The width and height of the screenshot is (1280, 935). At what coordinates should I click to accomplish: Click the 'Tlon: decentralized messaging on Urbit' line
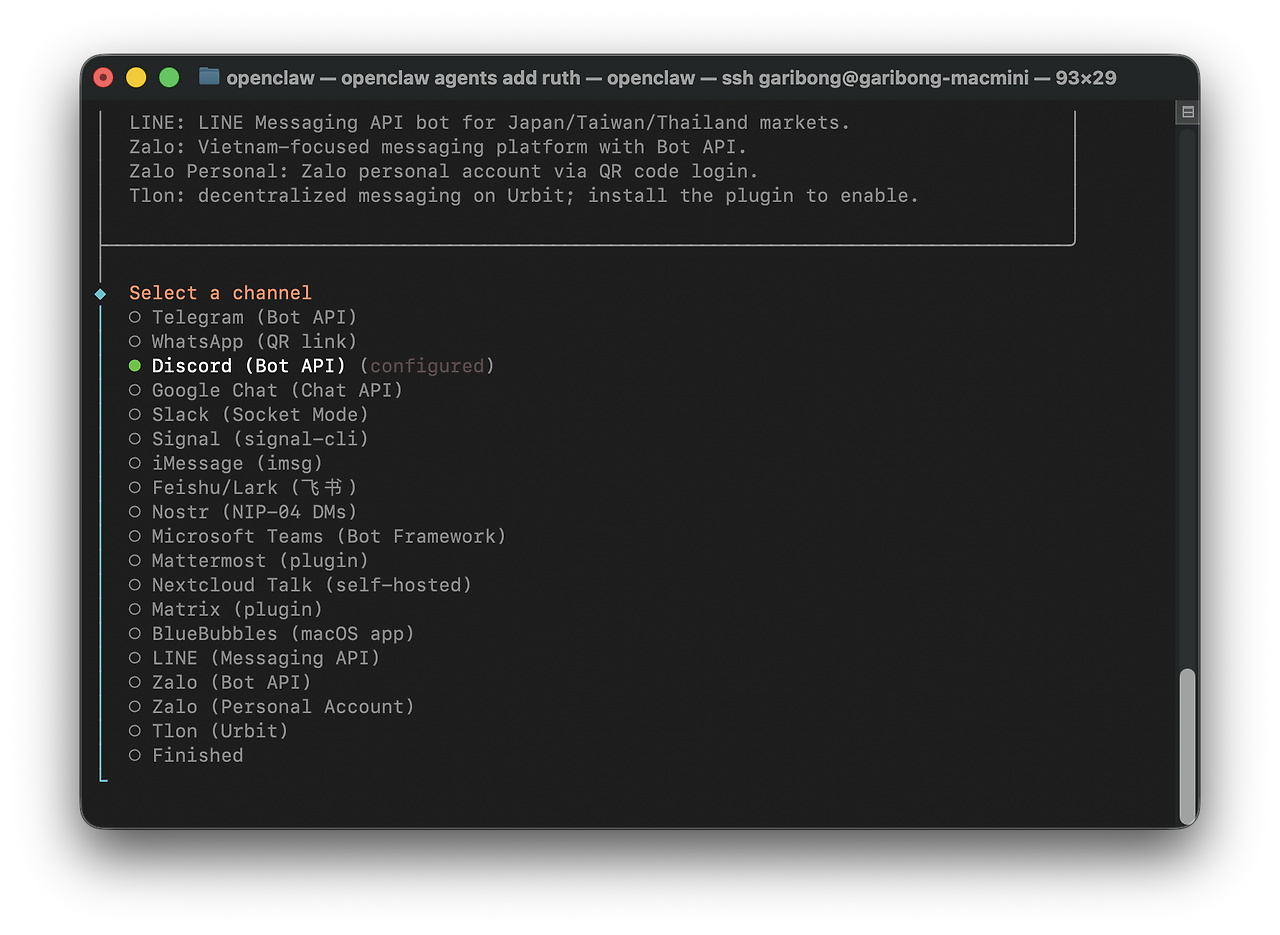(x=524, y=196)
